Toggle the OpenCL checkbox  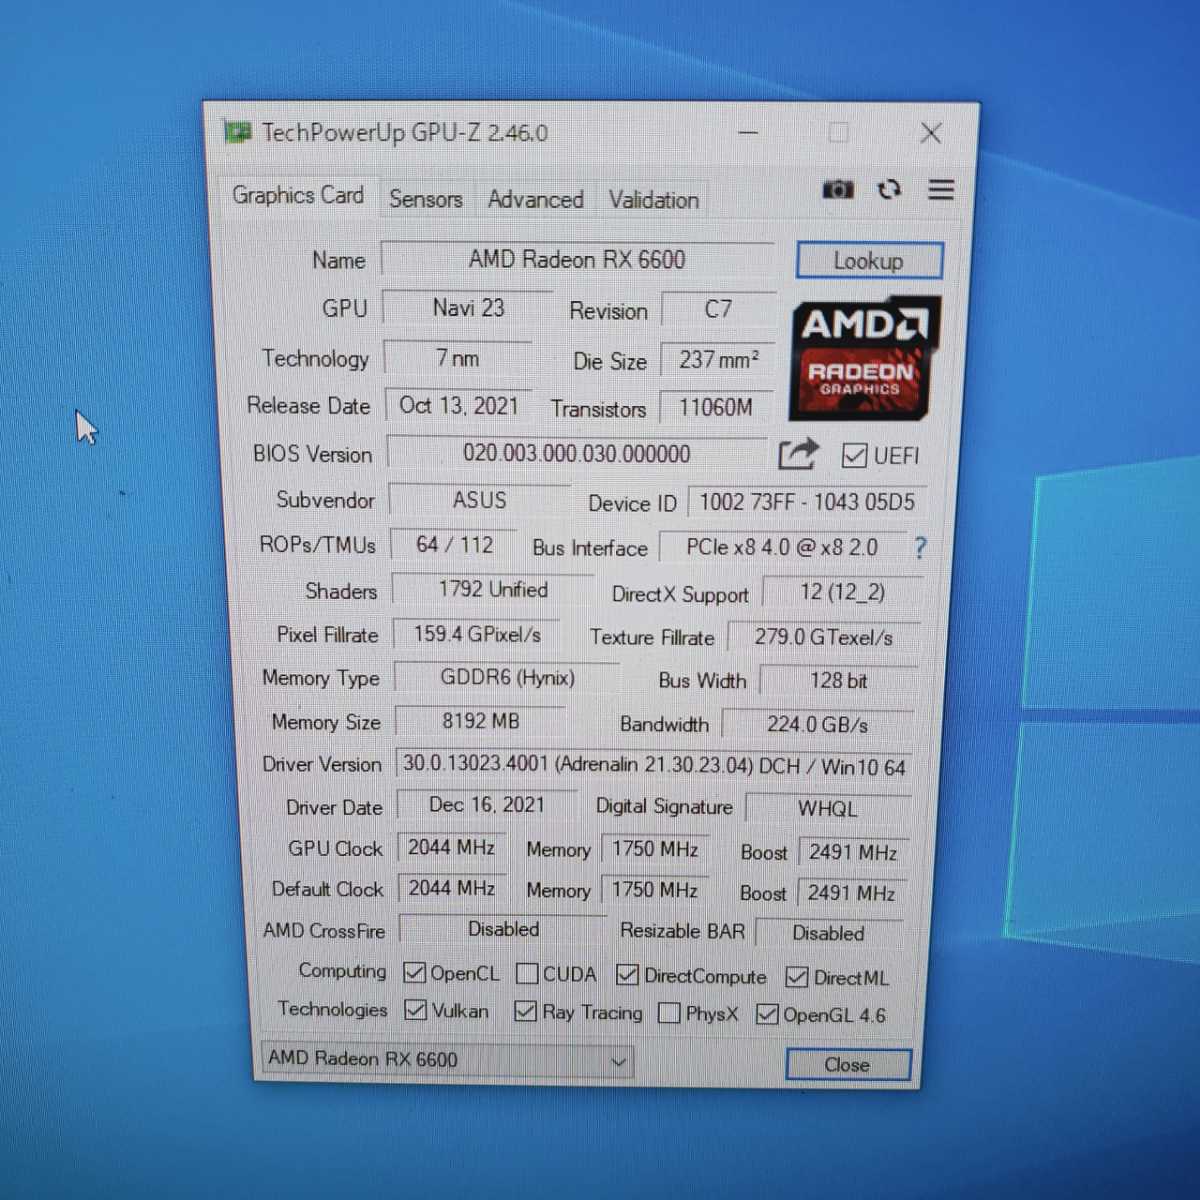click(414, 973)
